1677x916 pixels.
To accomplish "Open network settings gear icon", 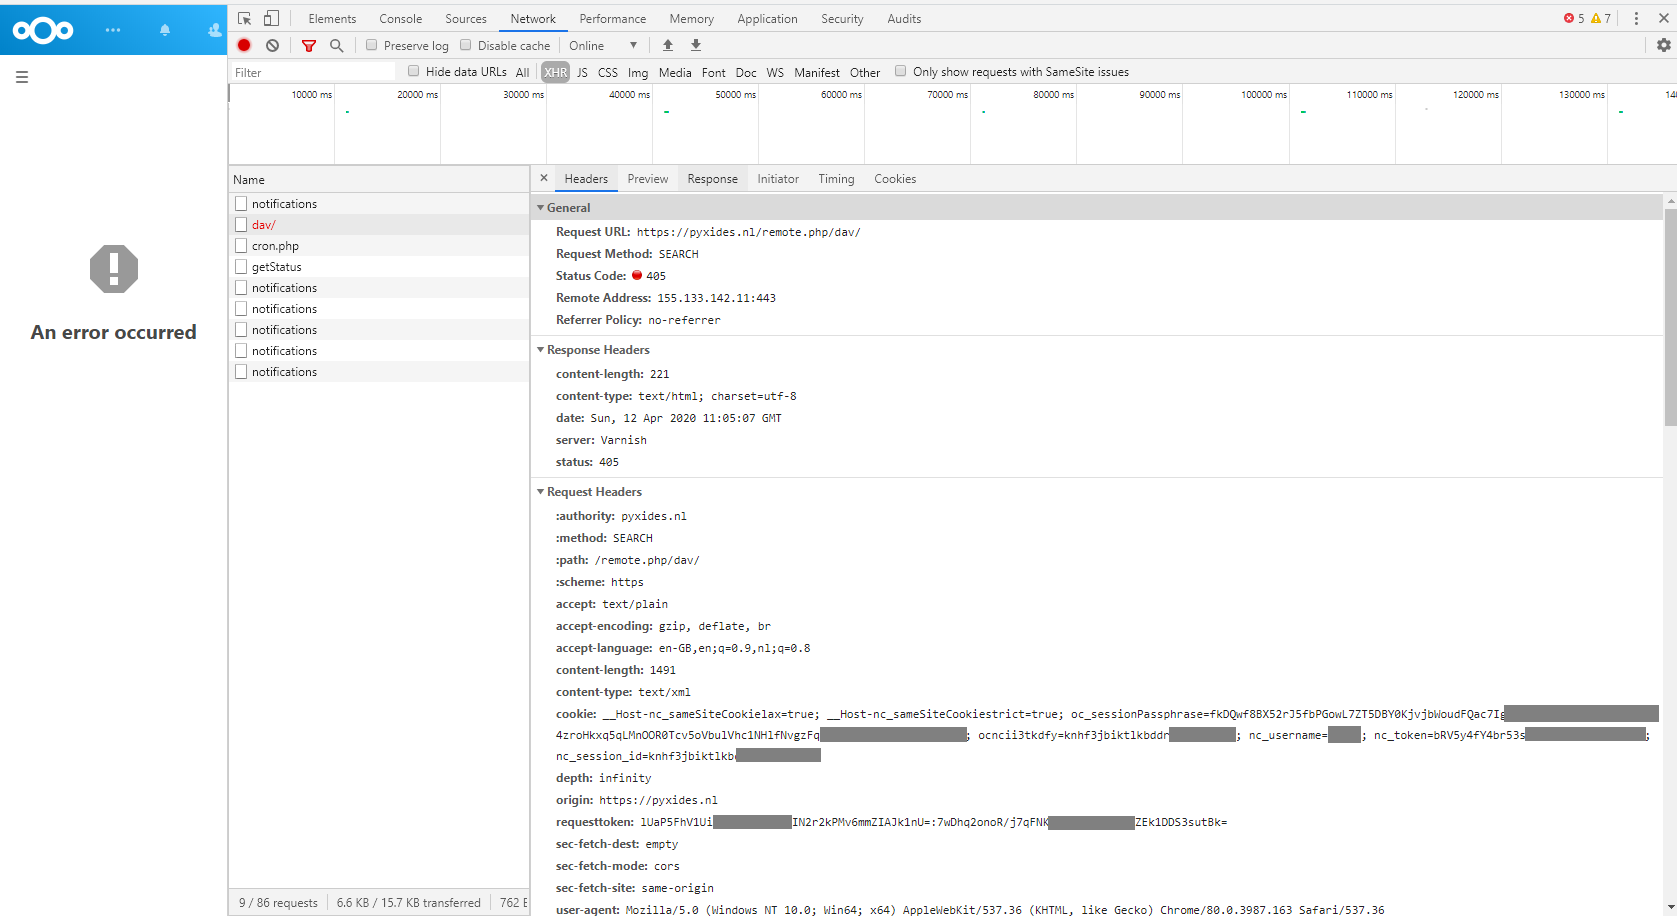I will point(1664,45).
